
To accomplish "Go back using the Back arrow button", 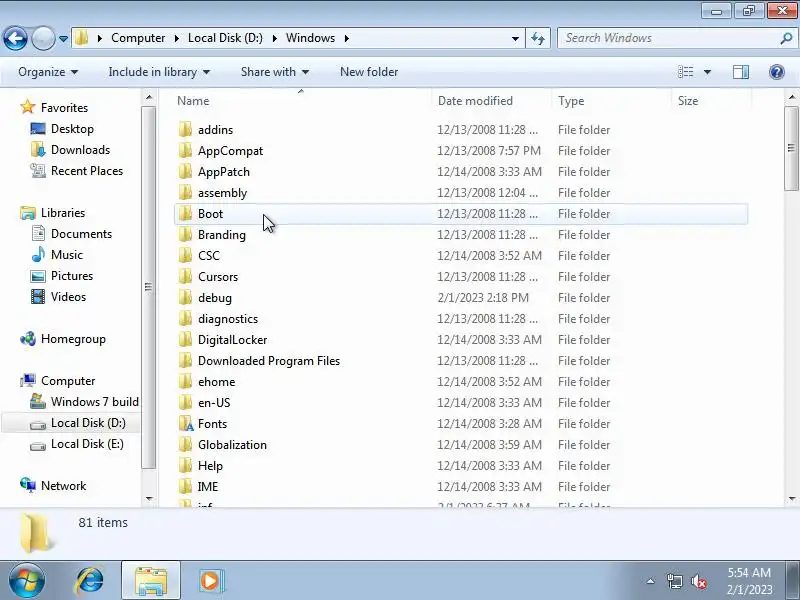I will coord(15,38).
